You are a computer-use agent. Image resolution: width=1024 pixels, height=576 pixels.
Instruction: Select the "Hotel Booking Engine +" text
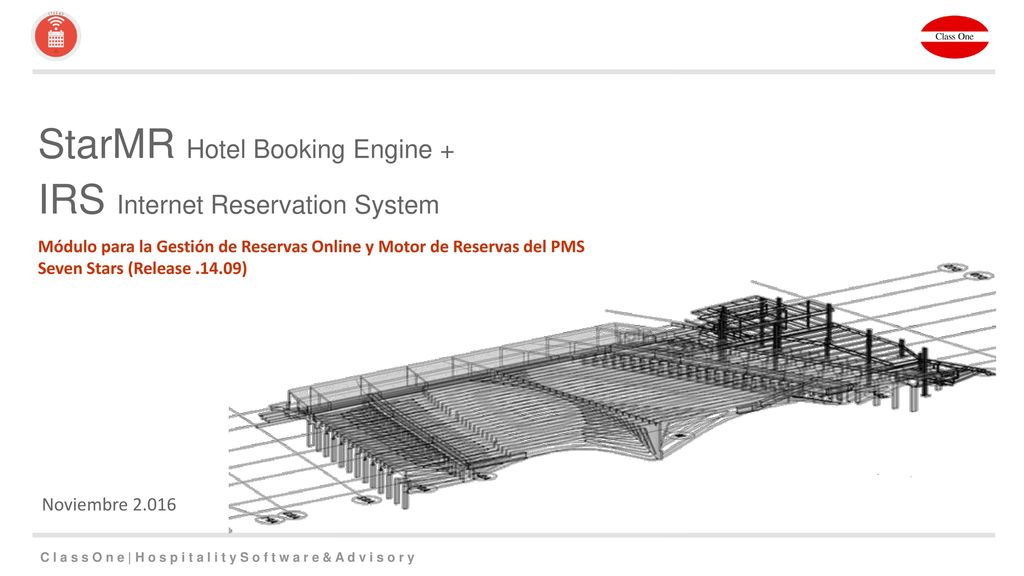coord(320,150)
